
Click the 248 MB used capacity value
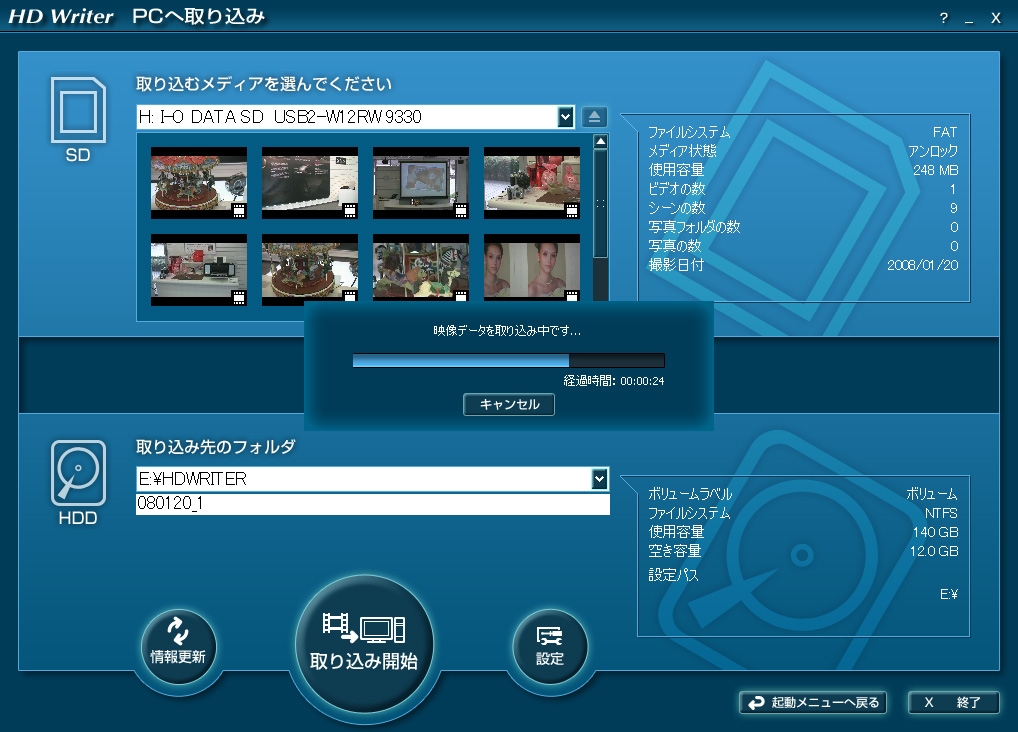click(x=936, y=170)
